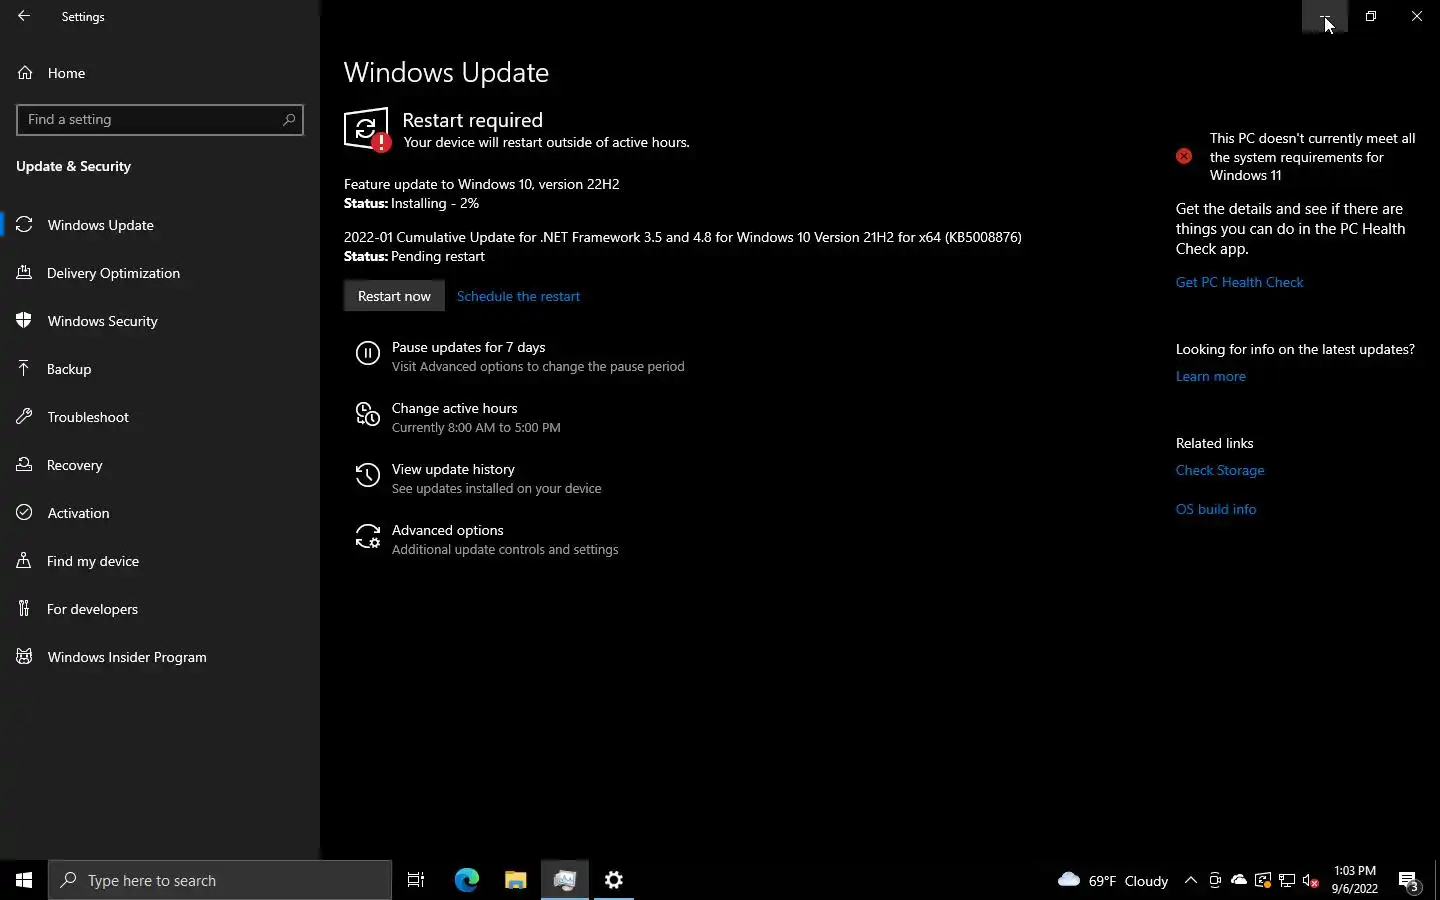This screenshot has width=1440, height=900.
Task: Click Get PC Health Check link
Action: tap(1239, 282)
